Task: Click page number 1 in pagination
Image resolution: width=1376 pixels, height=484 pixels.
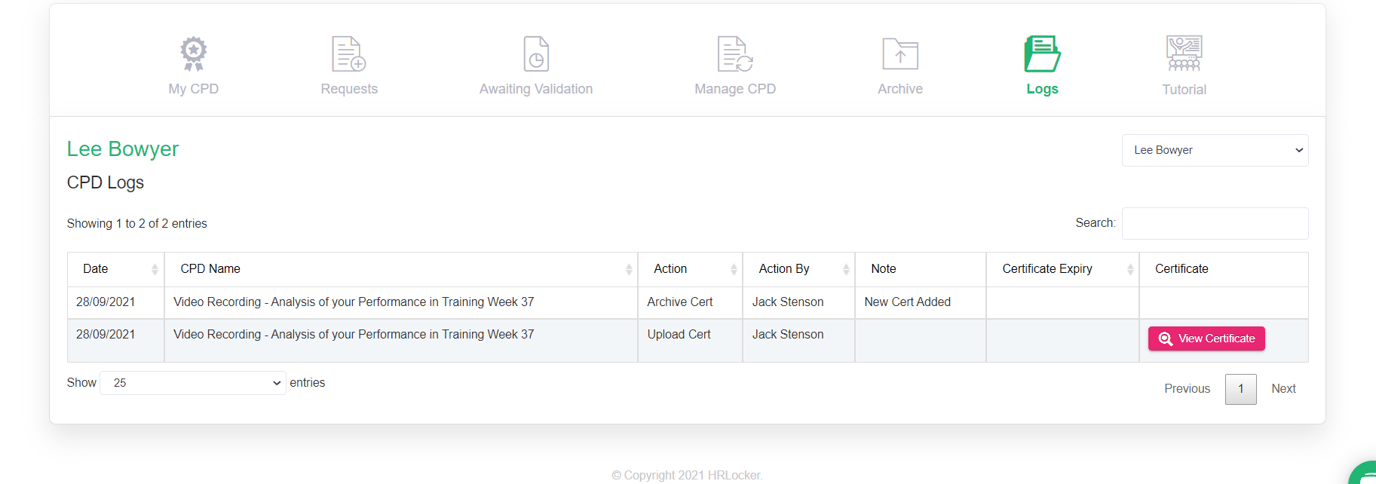Action: point(1240,389)
